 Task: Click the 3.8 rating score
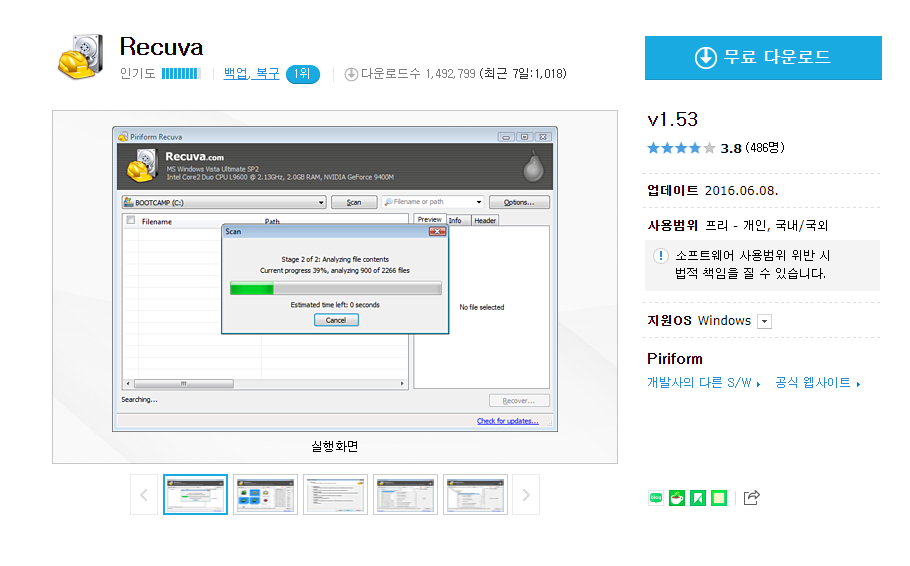pyautogui.click(x=731, y=148)
